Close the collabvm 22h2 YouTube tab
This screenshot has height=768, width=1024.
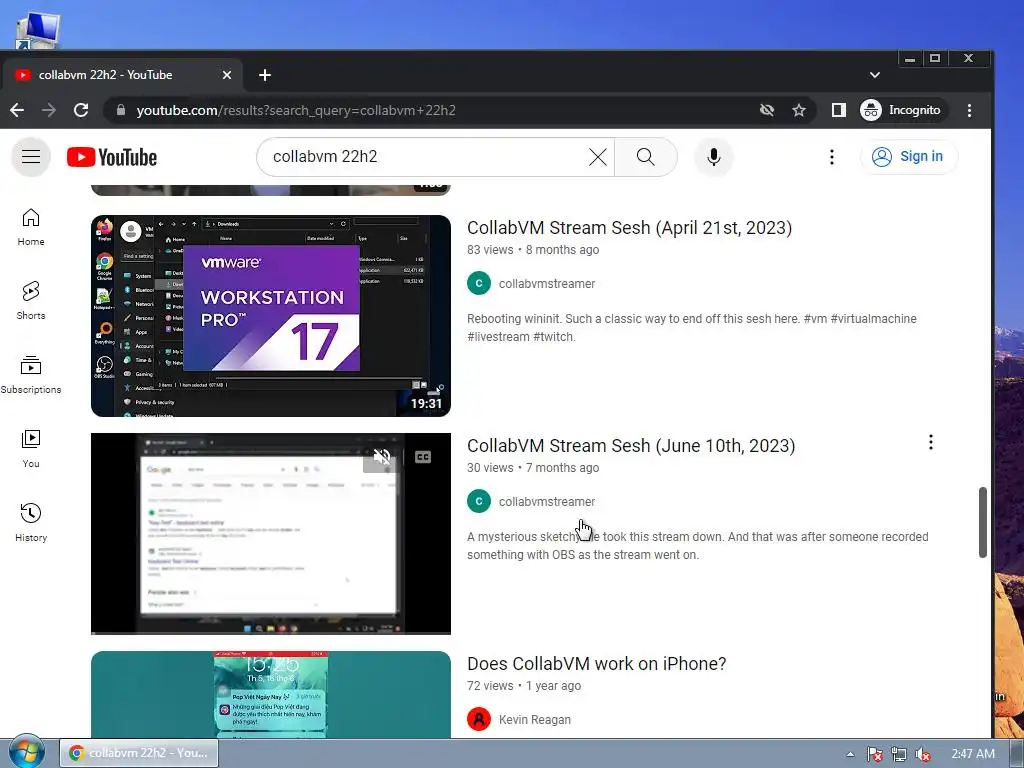pos(227,75)
